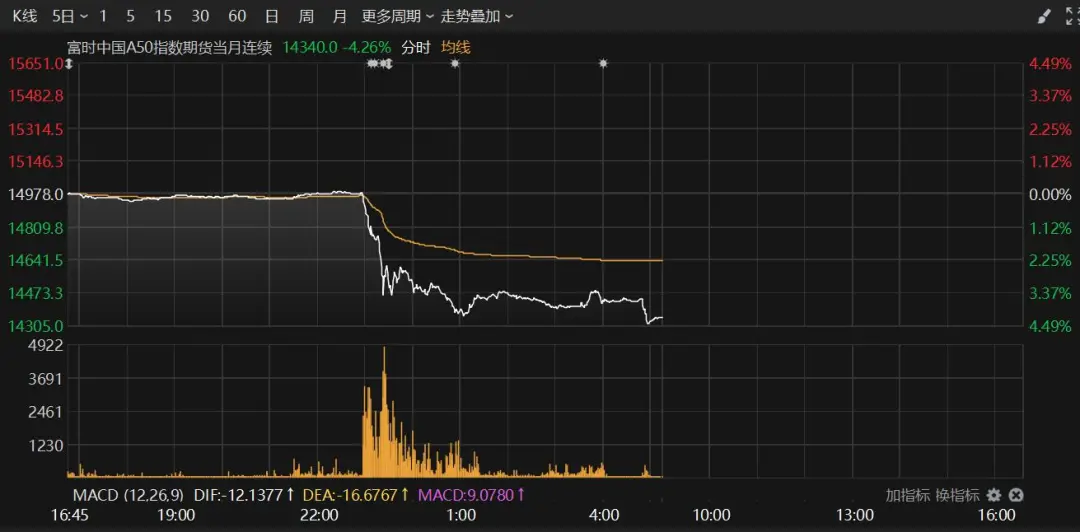Viewport: 1080px width, 532px height.
Task: Click 加指标 to add indicator
Action: [x=908, y=495]
